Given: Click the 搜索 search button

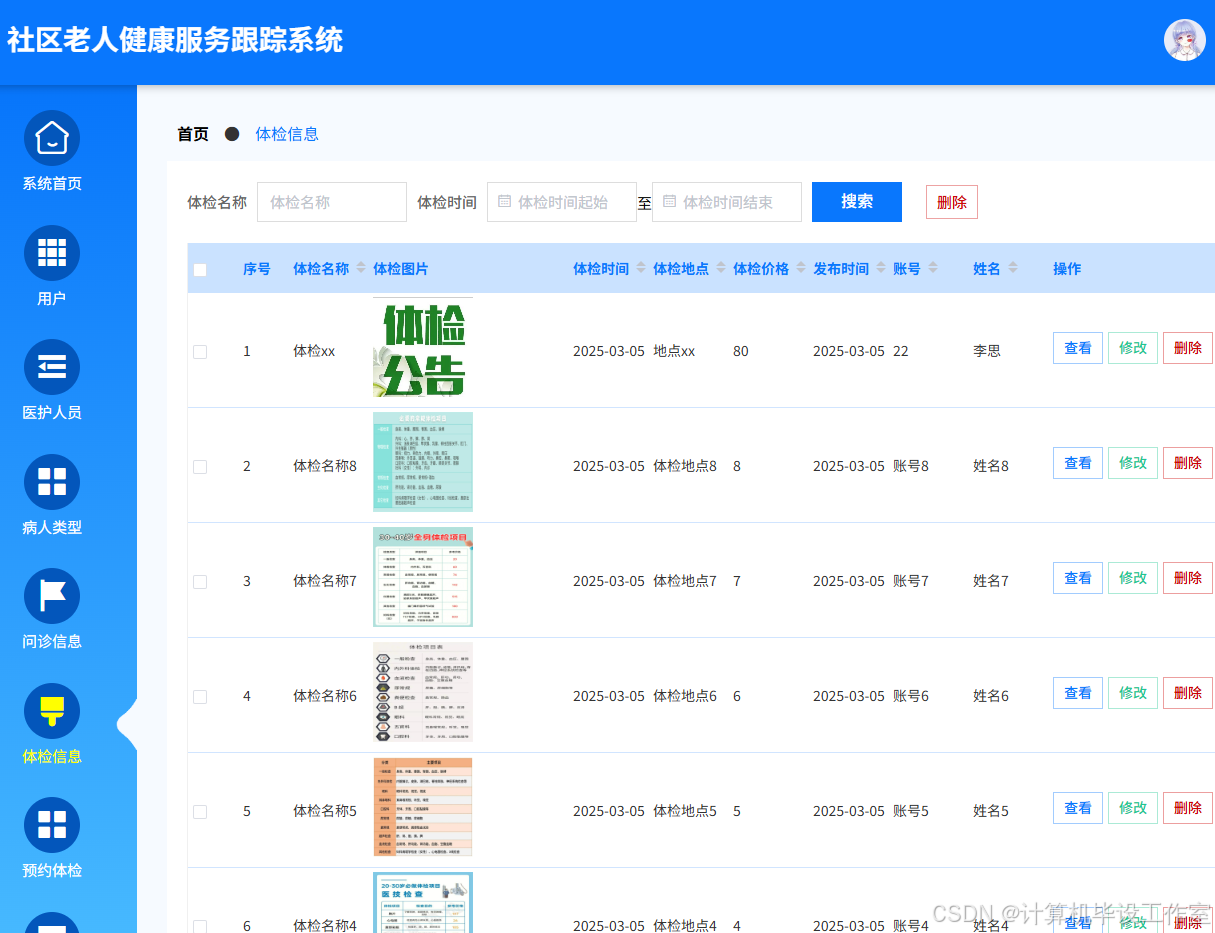Looking at the screenshot, I should pos(857,202).
